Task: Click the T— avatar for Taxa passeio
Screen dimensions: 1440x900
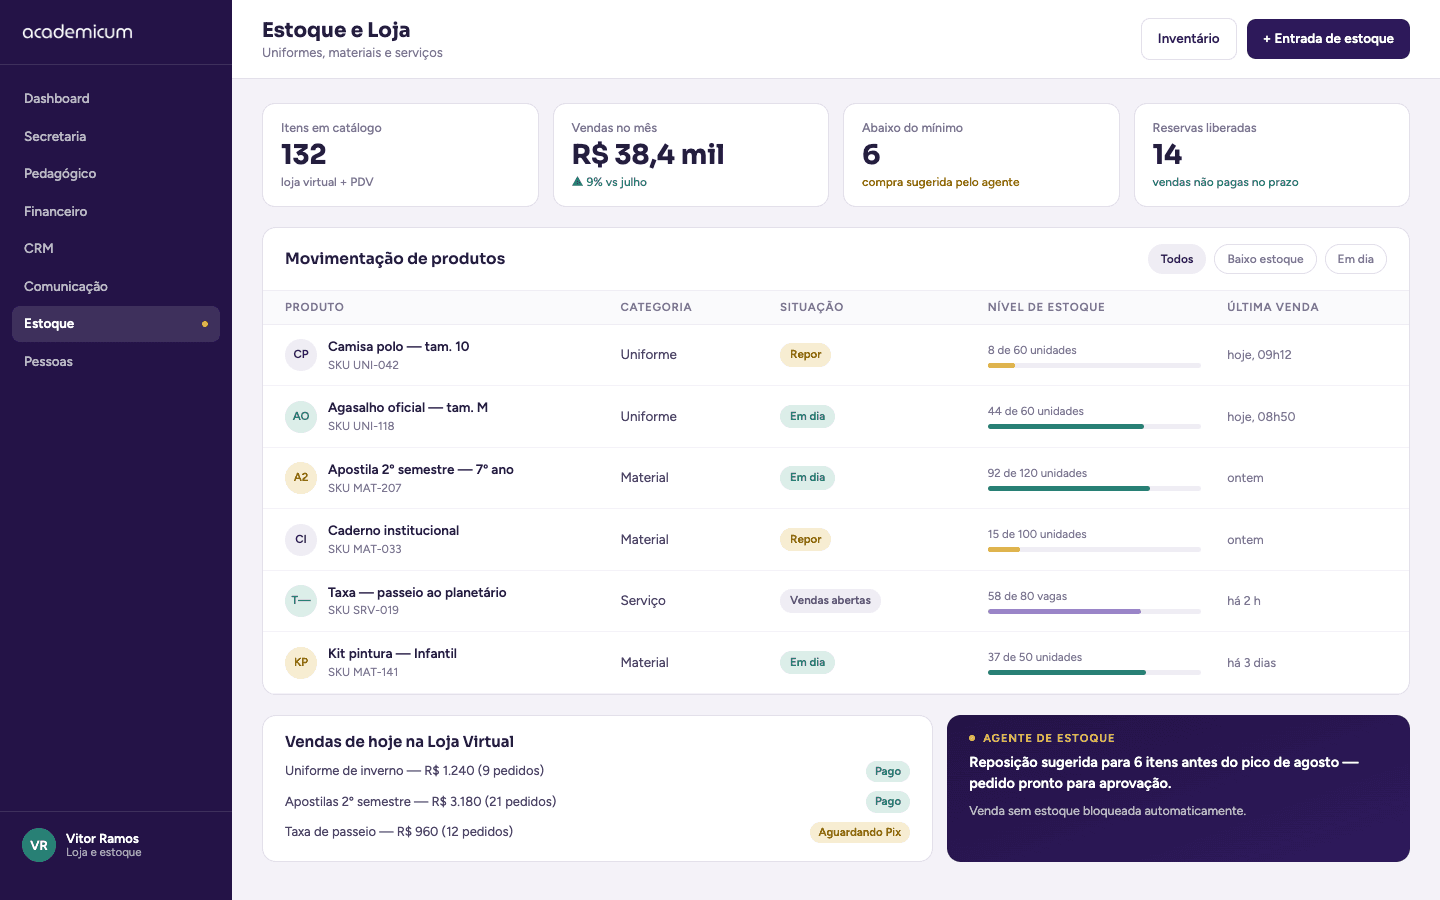Action: pos(301,601)
